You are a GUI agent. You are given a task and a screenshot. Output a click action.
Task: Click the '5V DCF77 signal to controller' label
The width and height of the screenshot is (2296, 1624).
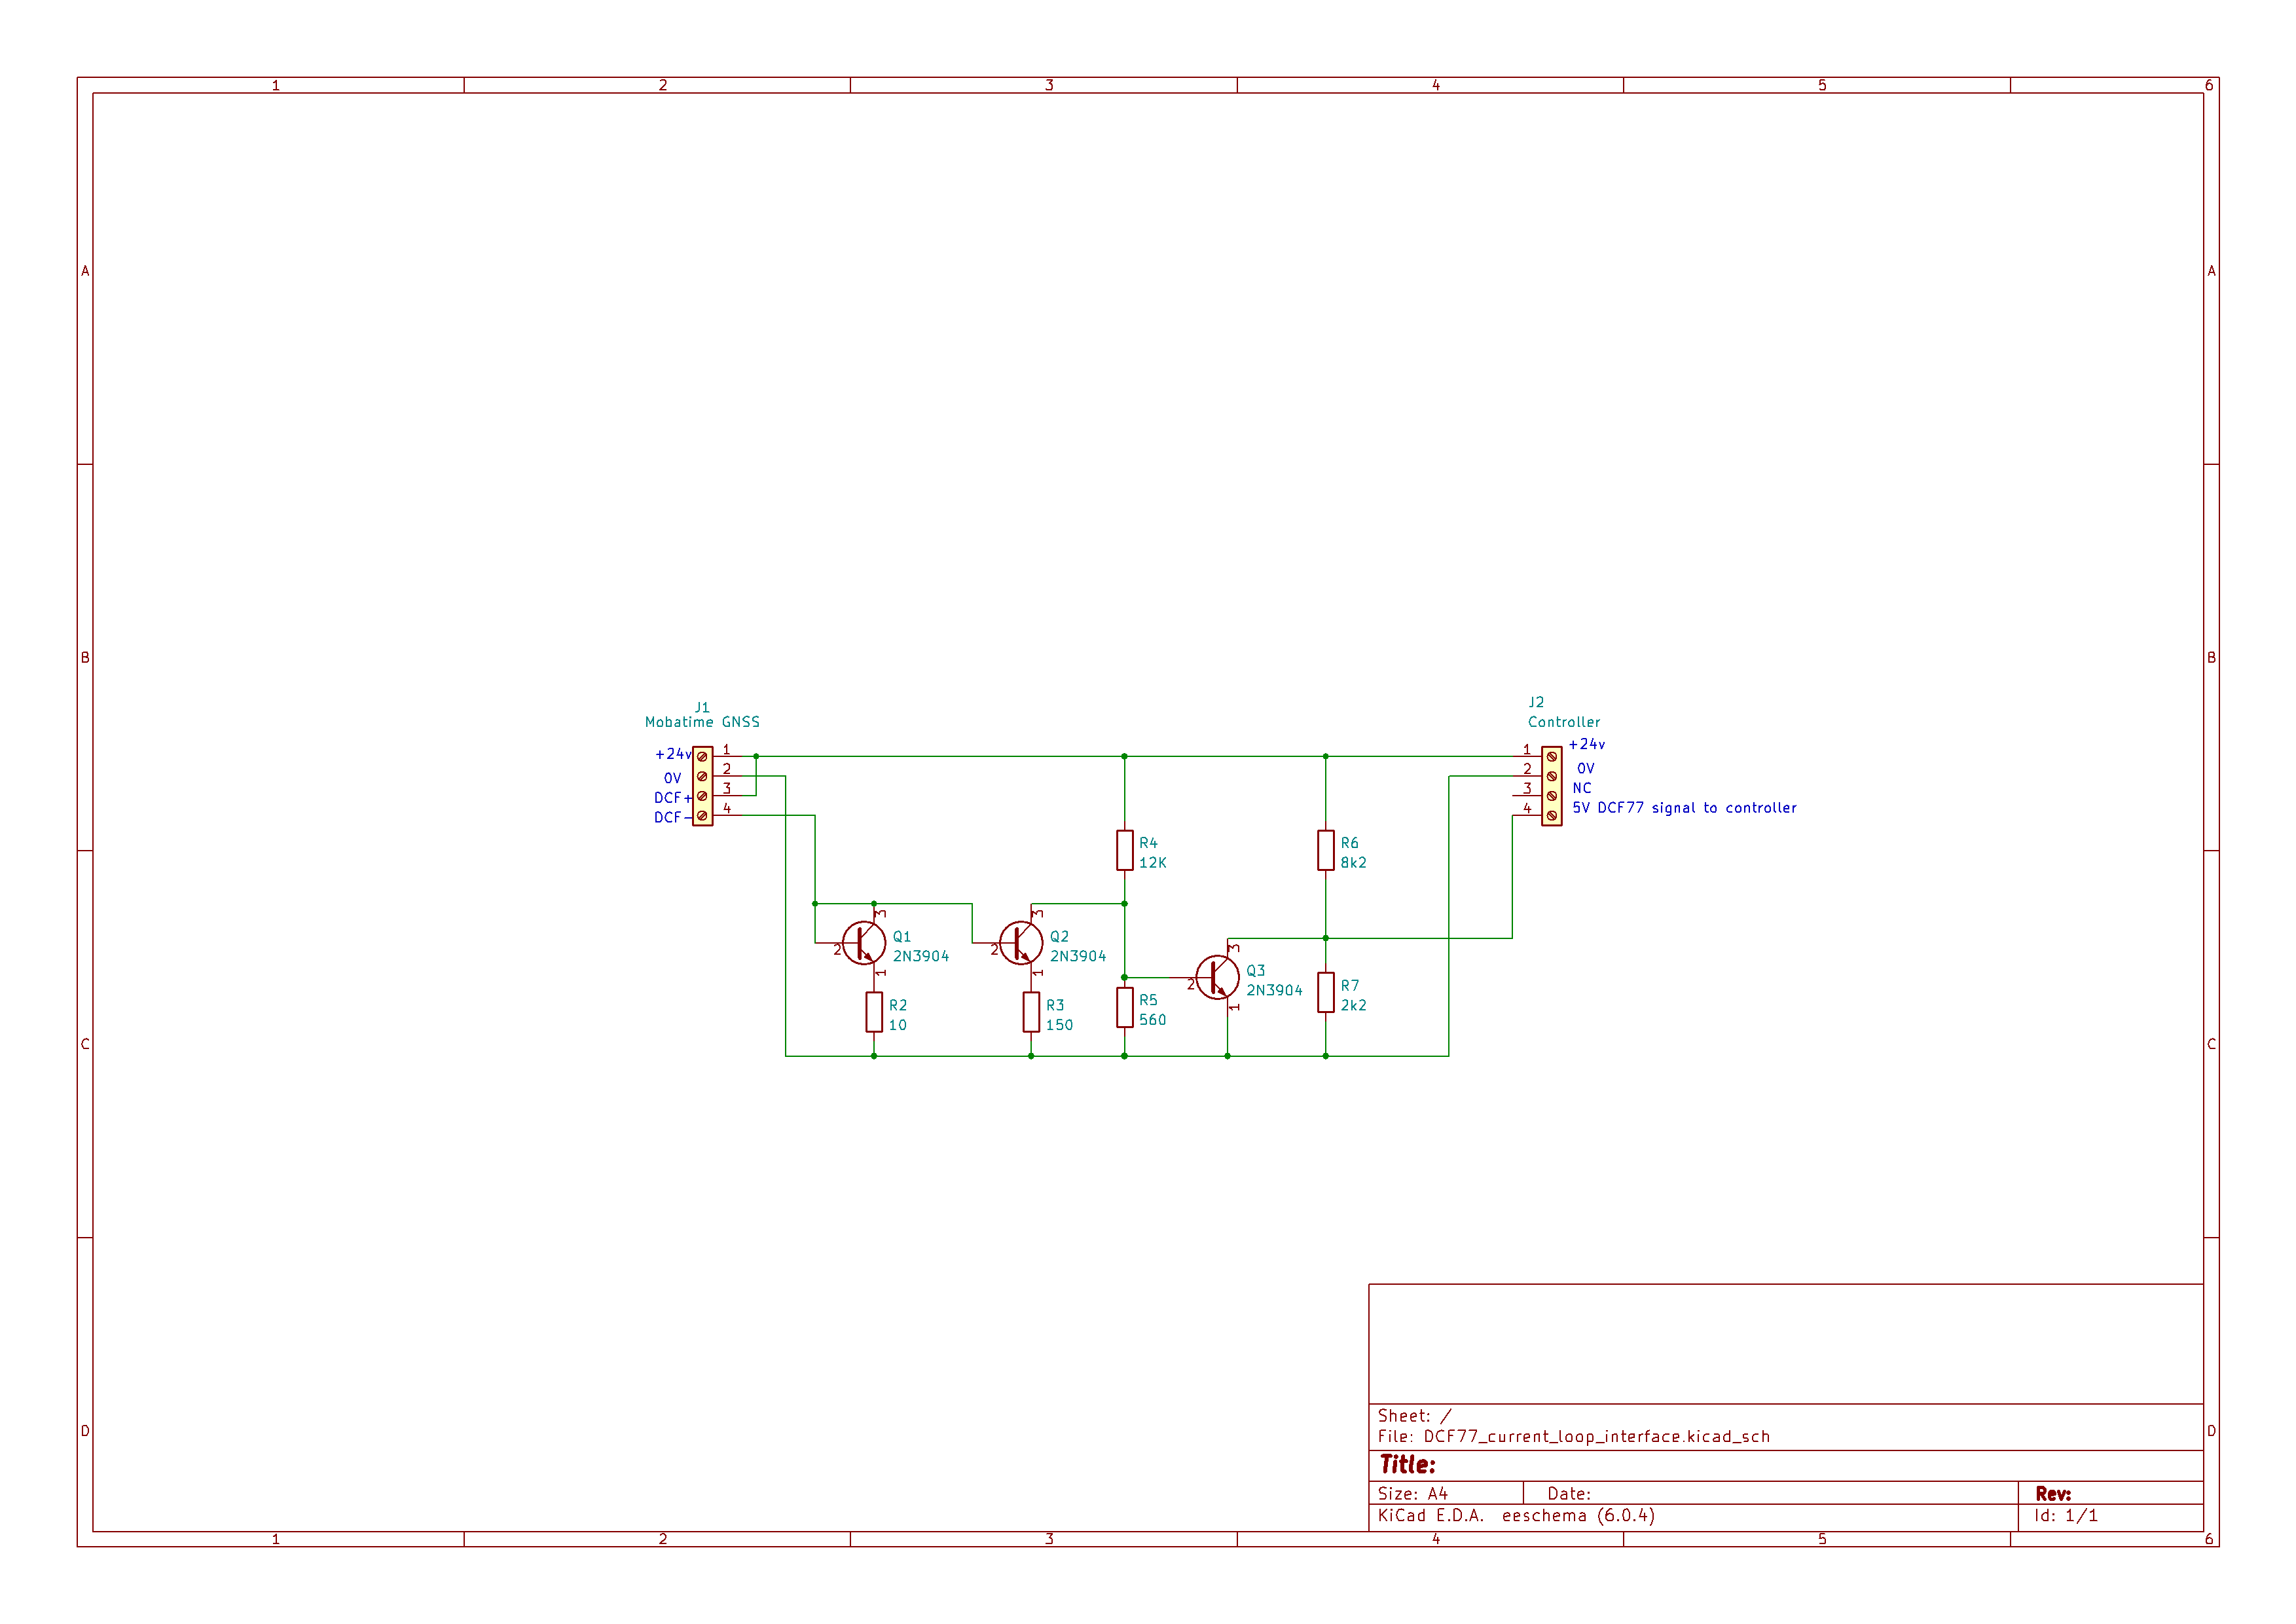click(x=1684, y=808)
